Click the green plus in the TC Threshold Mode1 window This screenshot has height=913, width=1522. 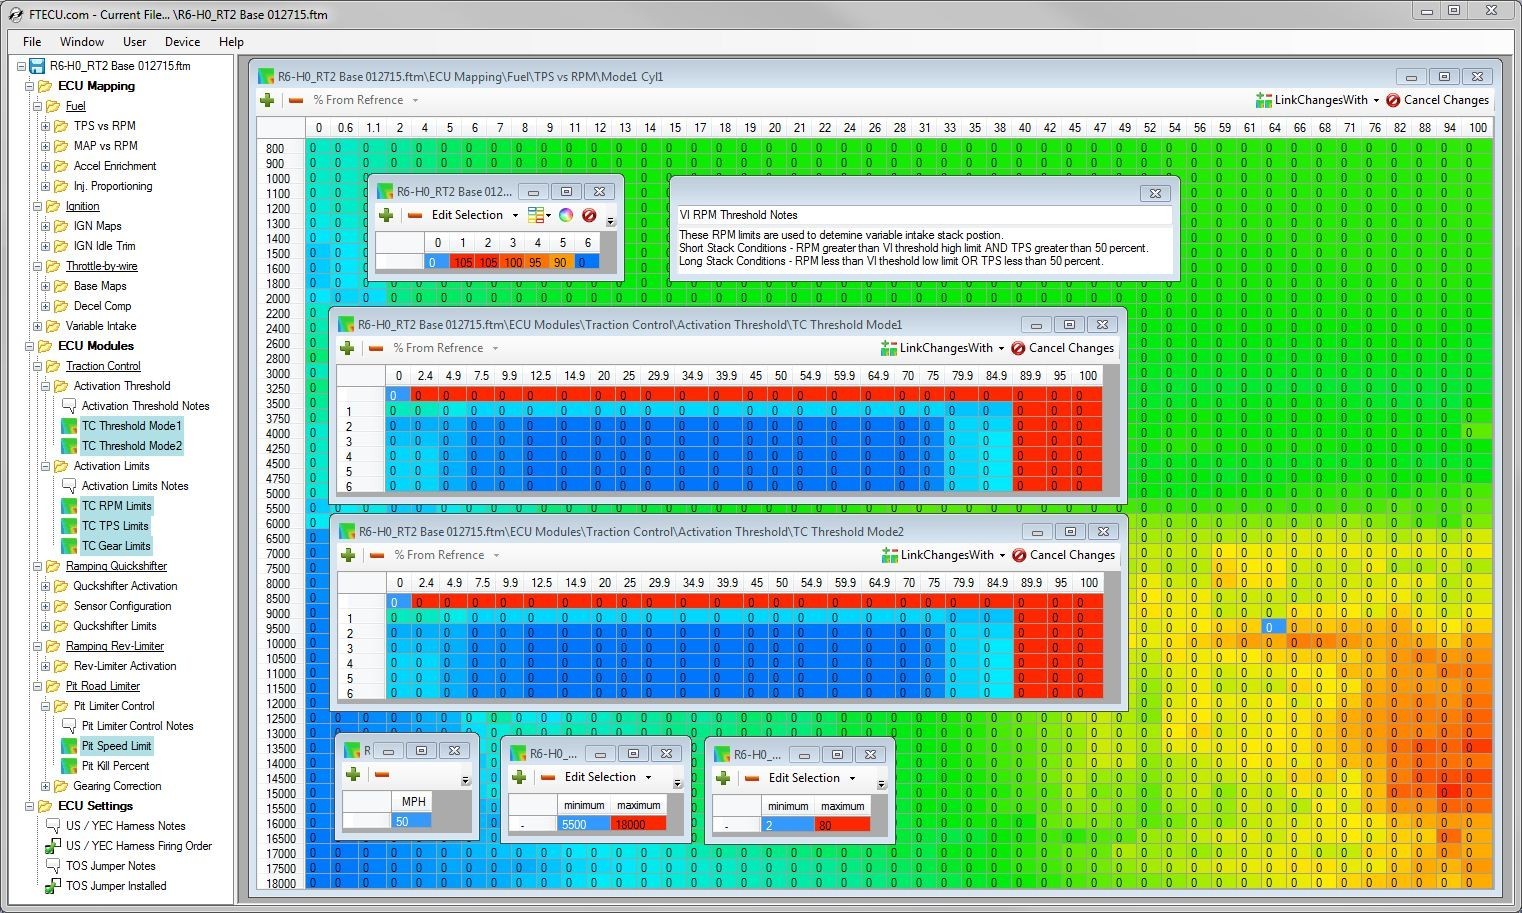[347, 348]
